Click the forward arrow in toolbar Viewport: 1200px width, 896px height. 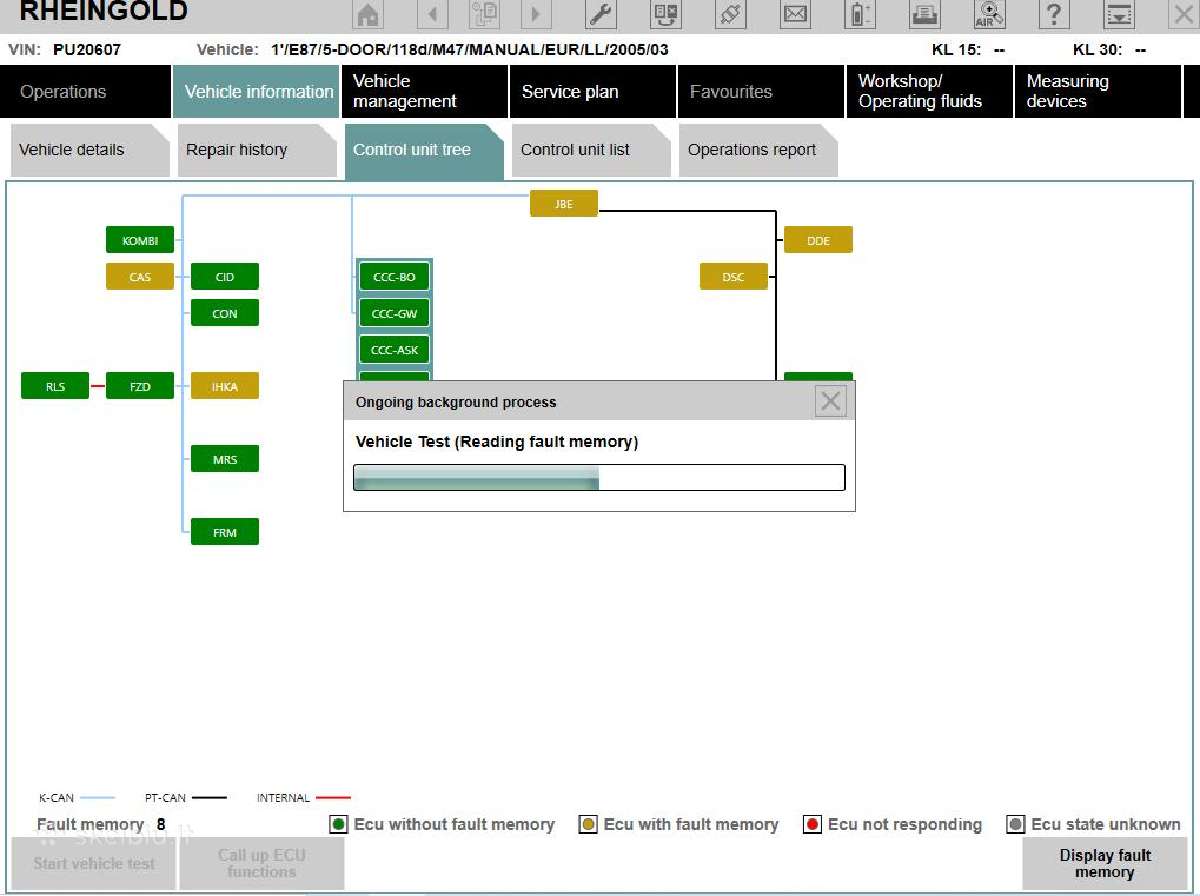[x=536, y=14]
